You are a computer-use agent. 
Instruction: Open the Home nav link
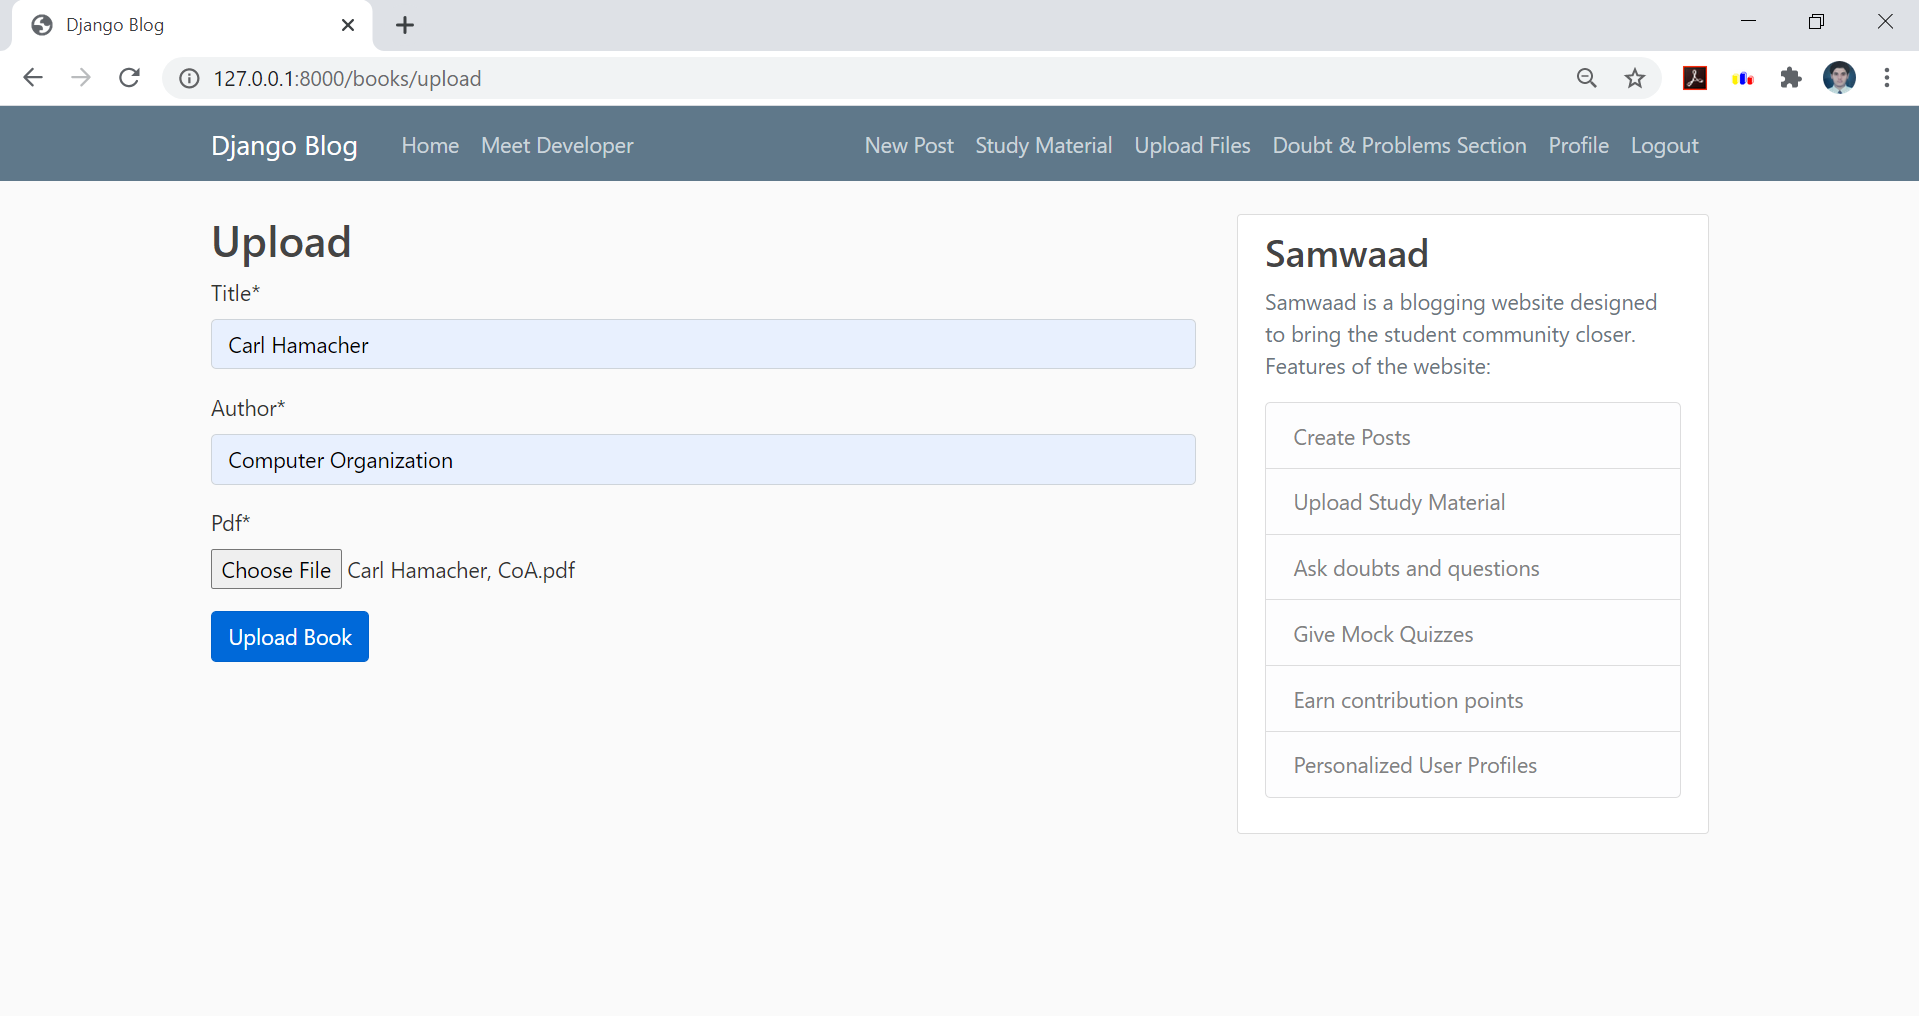coord(430,145)
